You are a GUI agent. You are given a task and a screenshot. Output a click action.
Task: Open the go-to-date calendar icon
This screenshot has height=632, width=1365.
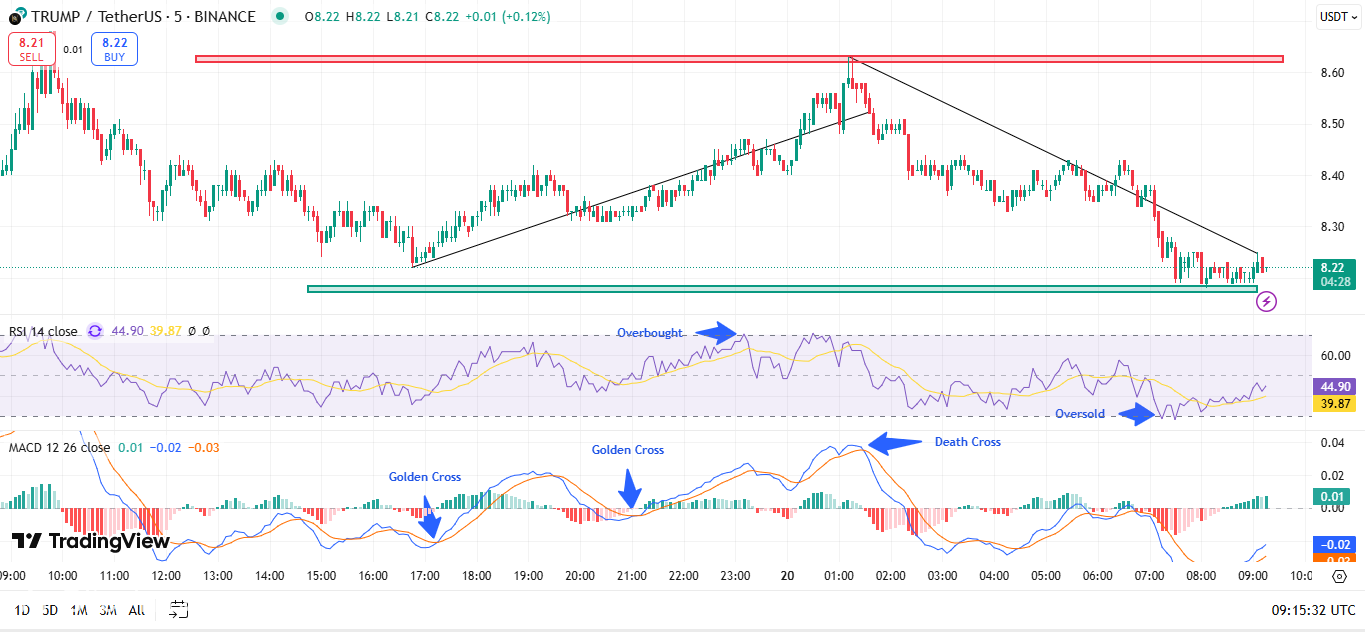point(179,608)
